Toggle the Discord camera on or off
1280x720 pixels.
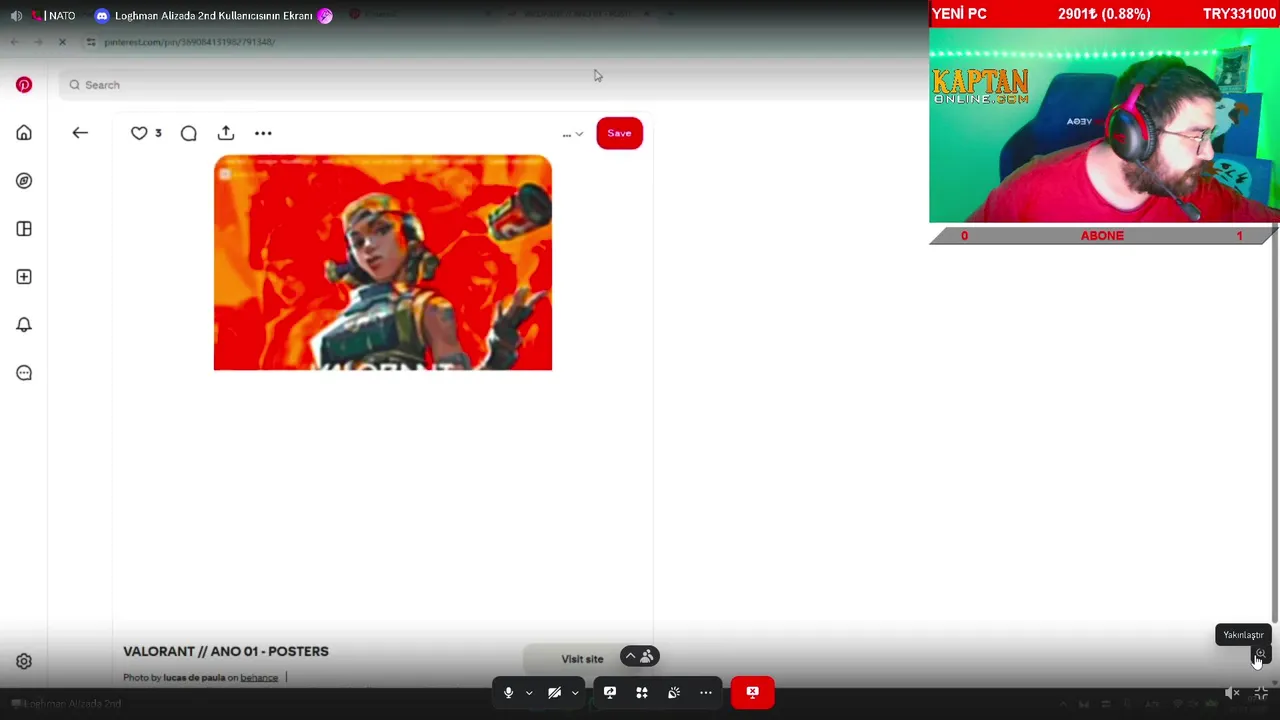[554, 692]
